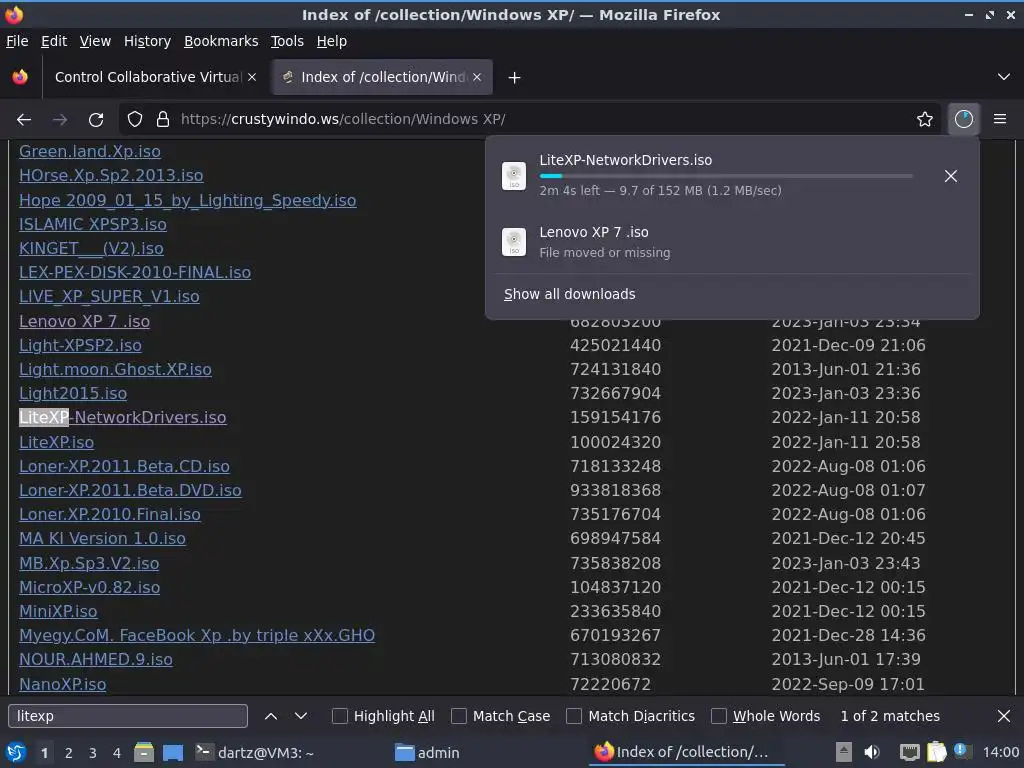The image size is (1024, 768).
Task: Close the Control Collaborative Virtual tab
Action: (x=252, y=77)
